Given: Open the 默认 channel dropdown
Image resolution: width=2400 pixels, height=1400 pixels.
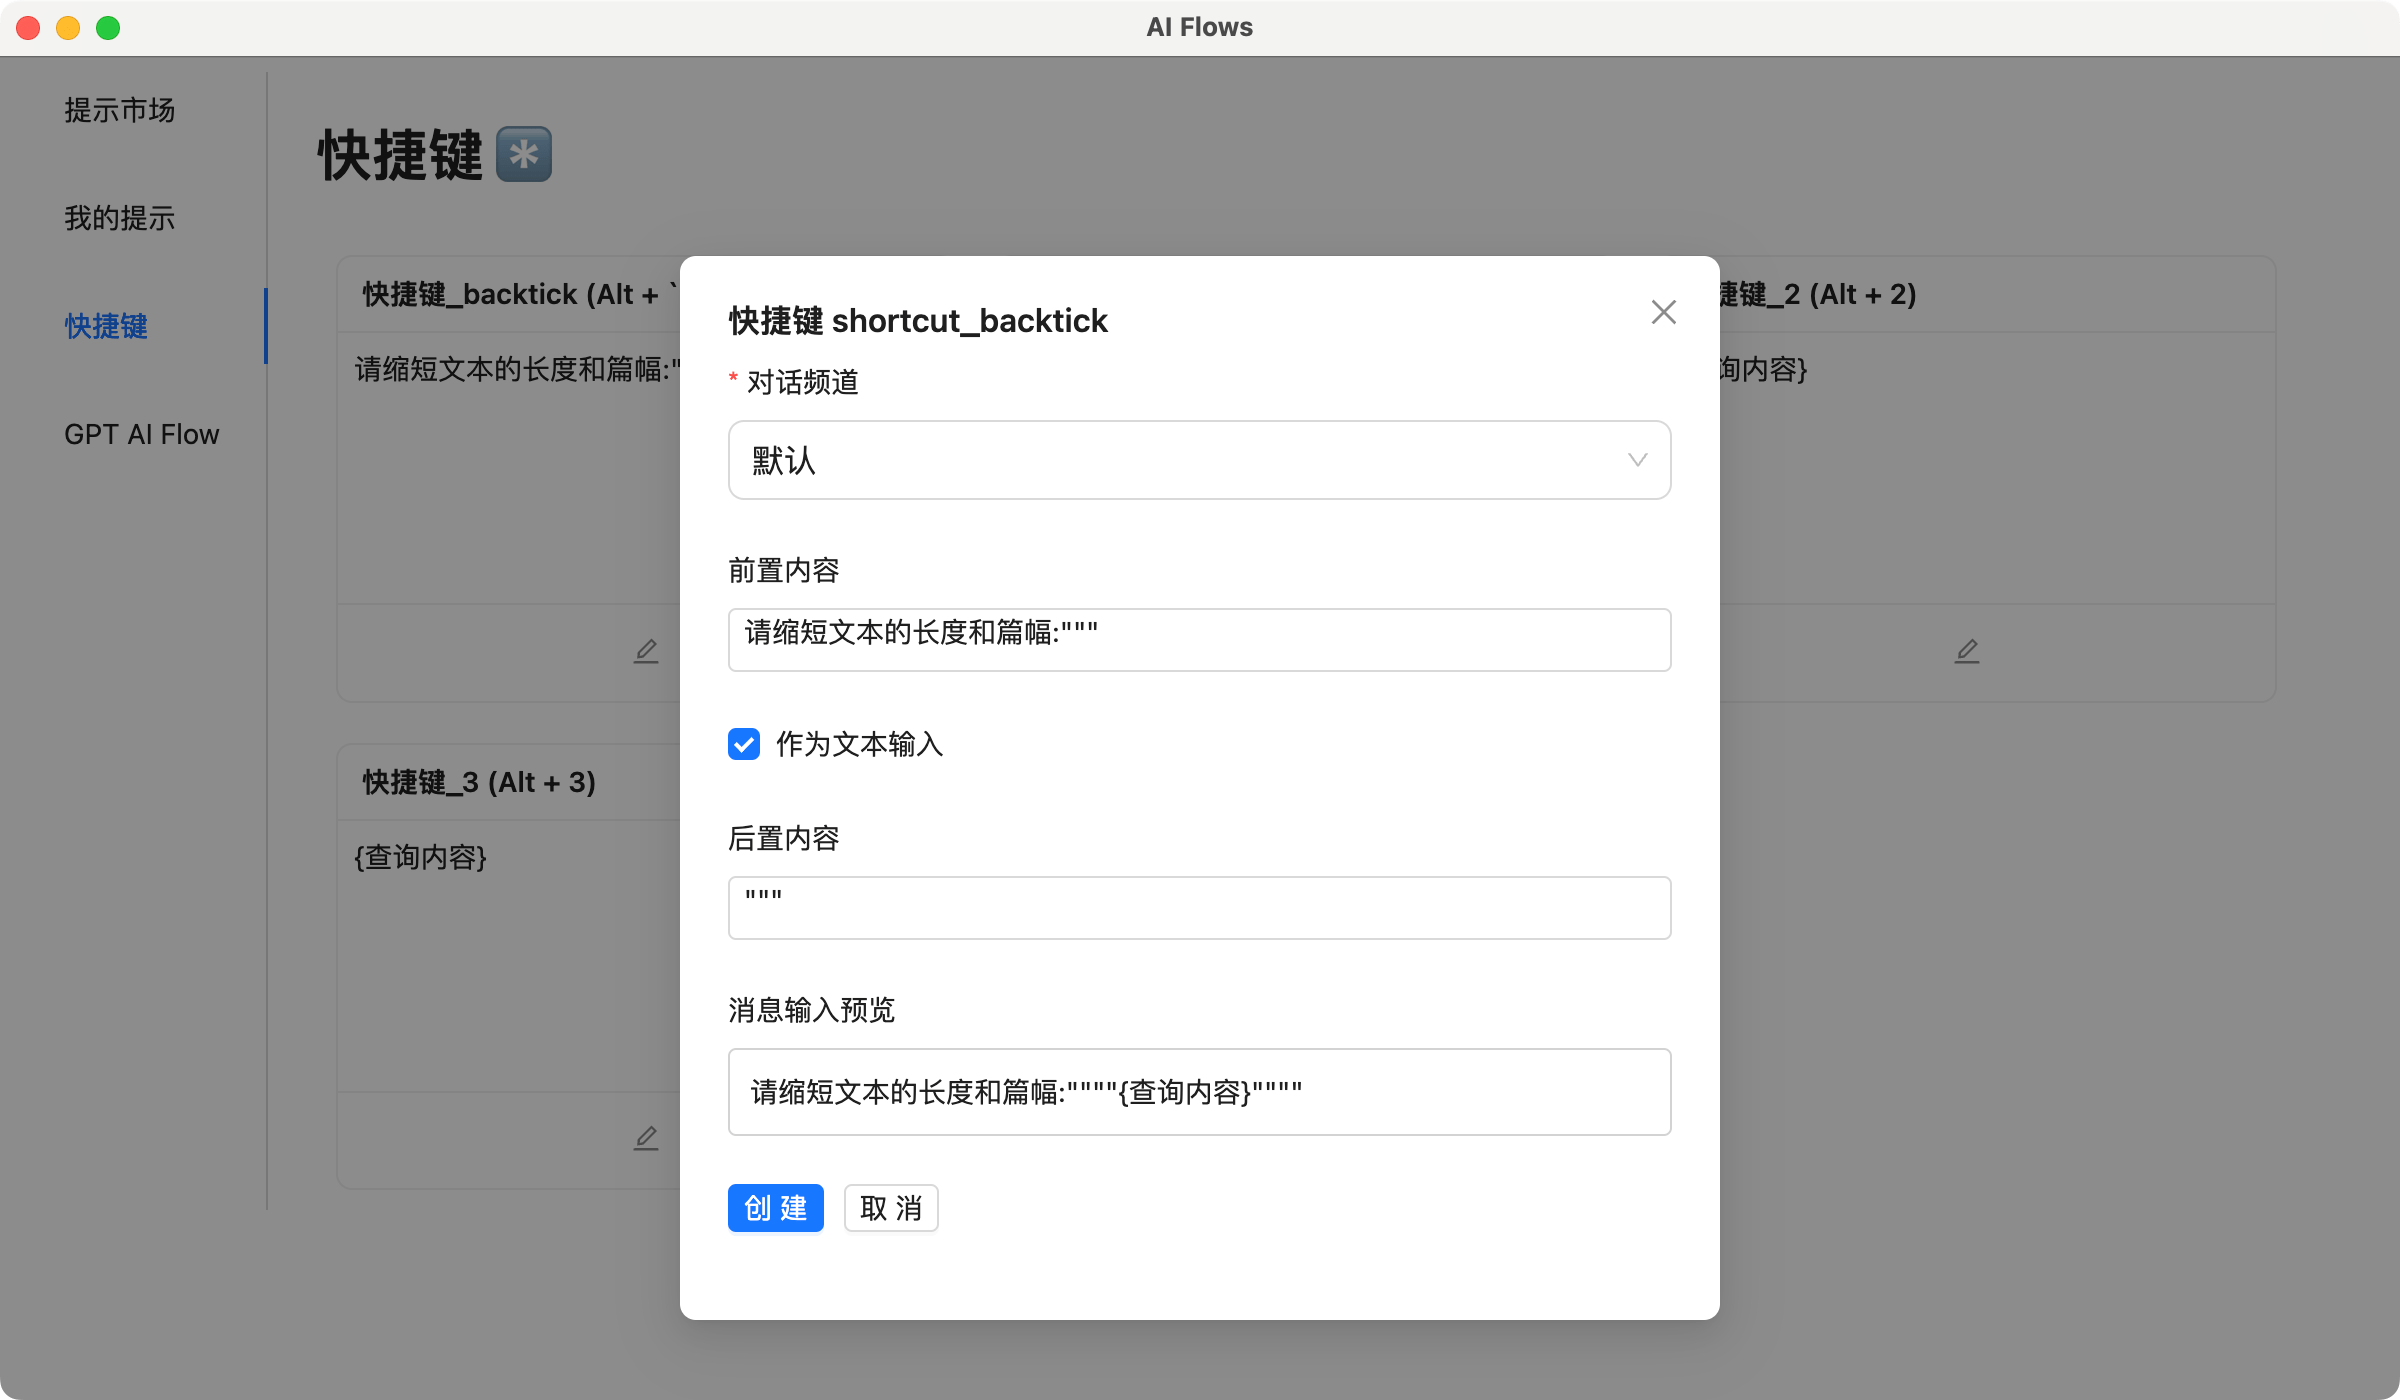Looking at the screenshot, I should coord(1198,460).
